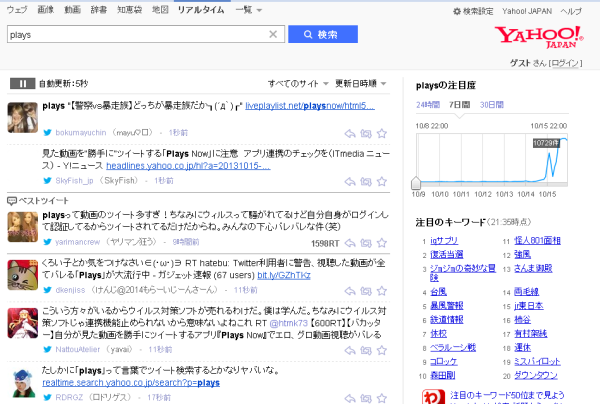Open keyword さんま御殿
The width and height of the screenshot is (600, 404).
pos(533,269)
